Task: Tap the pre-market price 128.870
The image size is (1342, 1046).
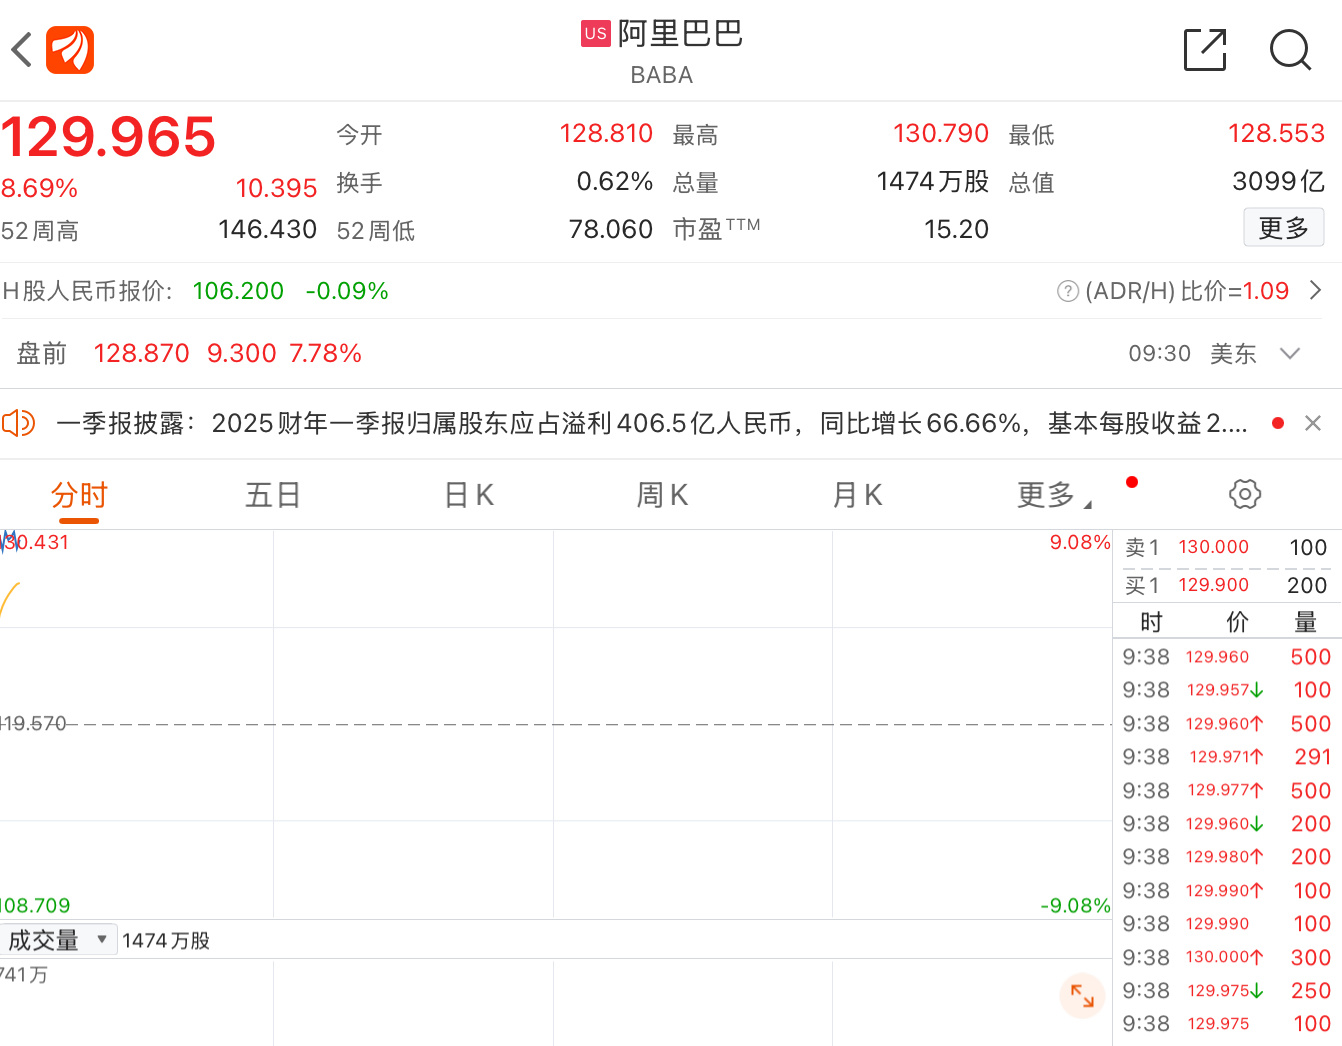Action: [x=141, y=353]
